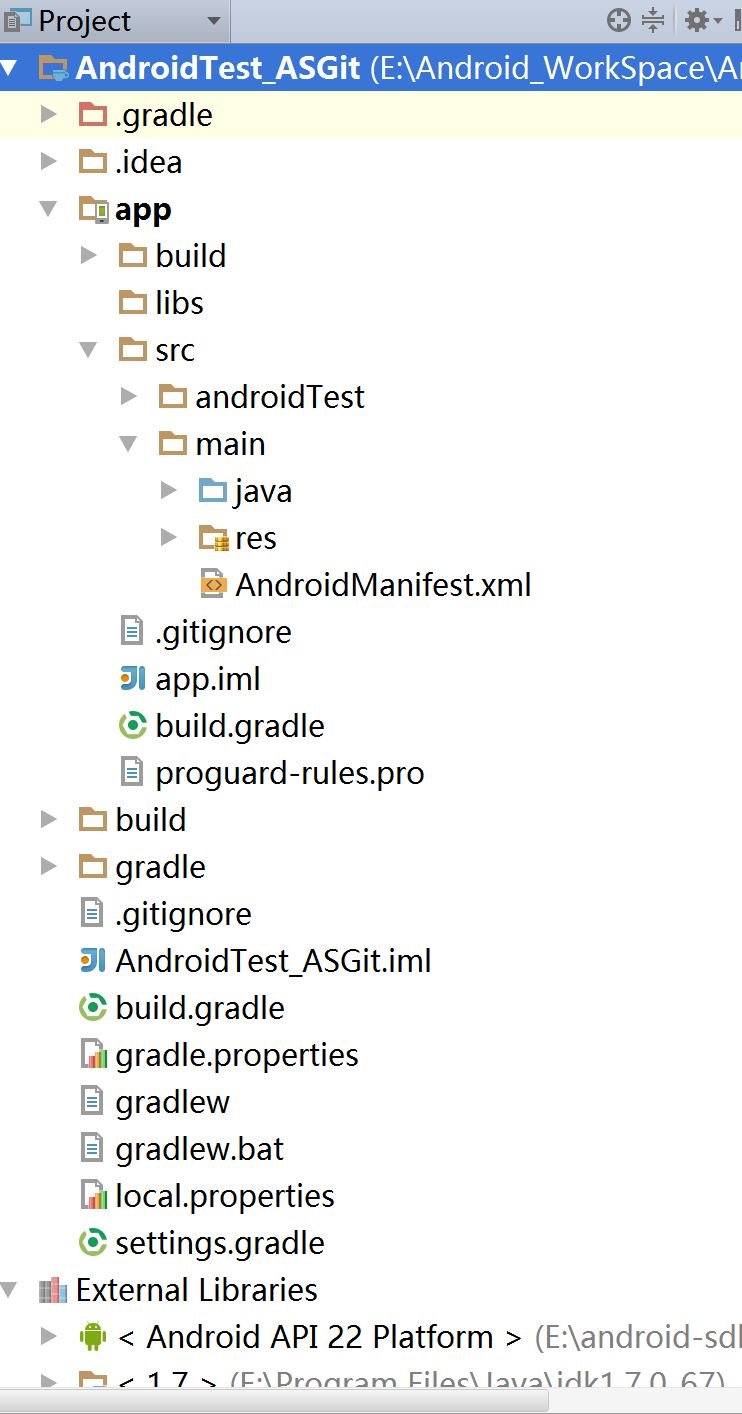Expand the java source folder

click(x=168, y=491)
